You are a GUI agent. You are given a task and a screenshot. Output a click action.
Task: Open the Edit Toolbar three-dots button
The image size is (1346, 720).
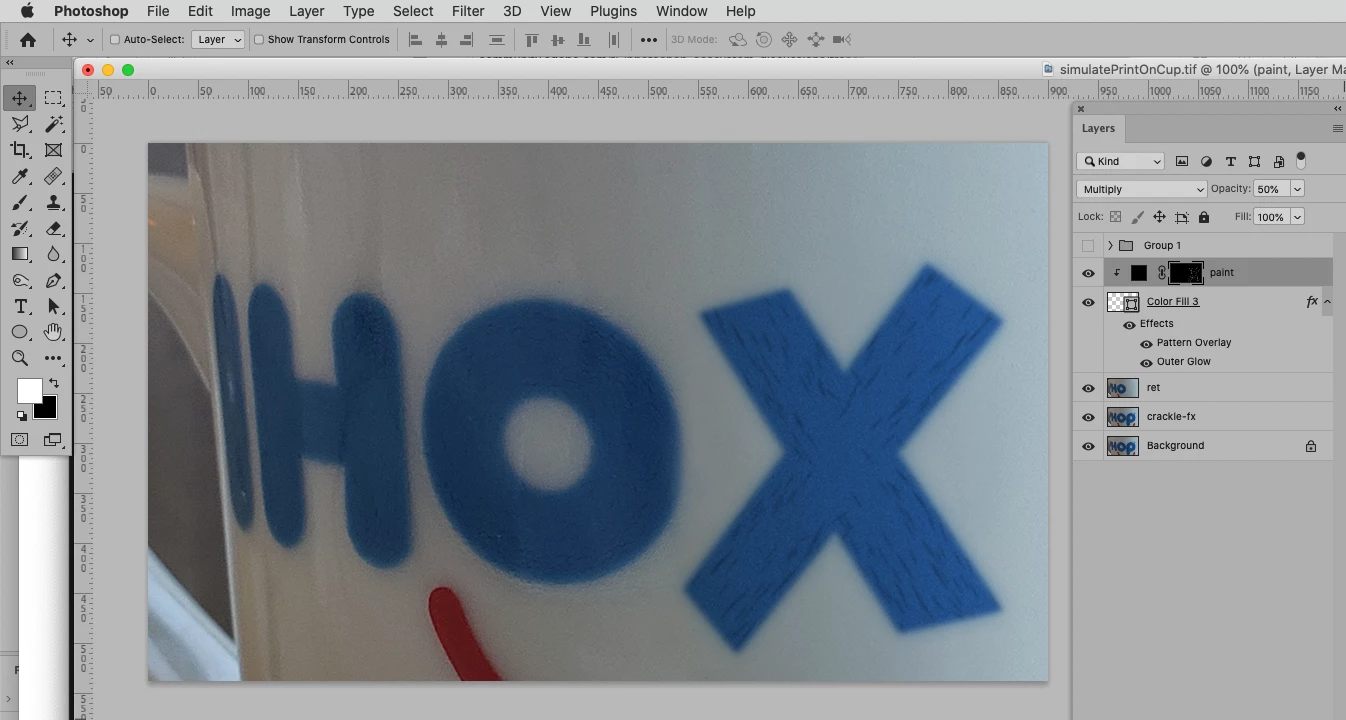tap(53, 358)
